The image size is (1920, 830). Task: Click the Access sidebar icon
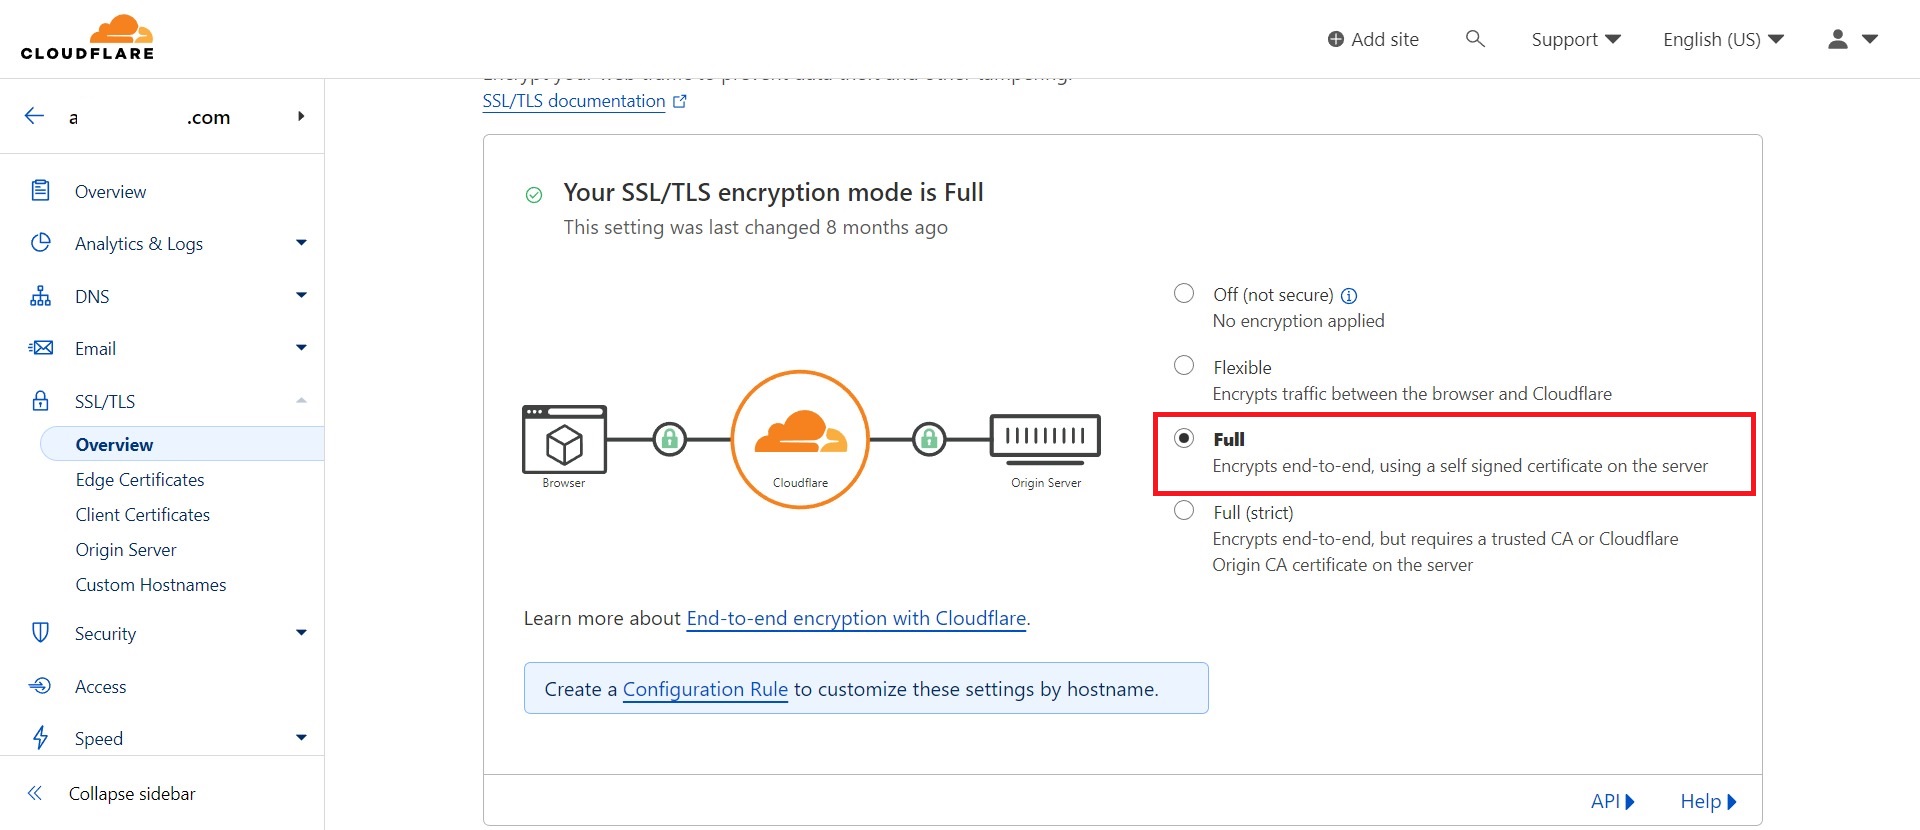(40, 686)
